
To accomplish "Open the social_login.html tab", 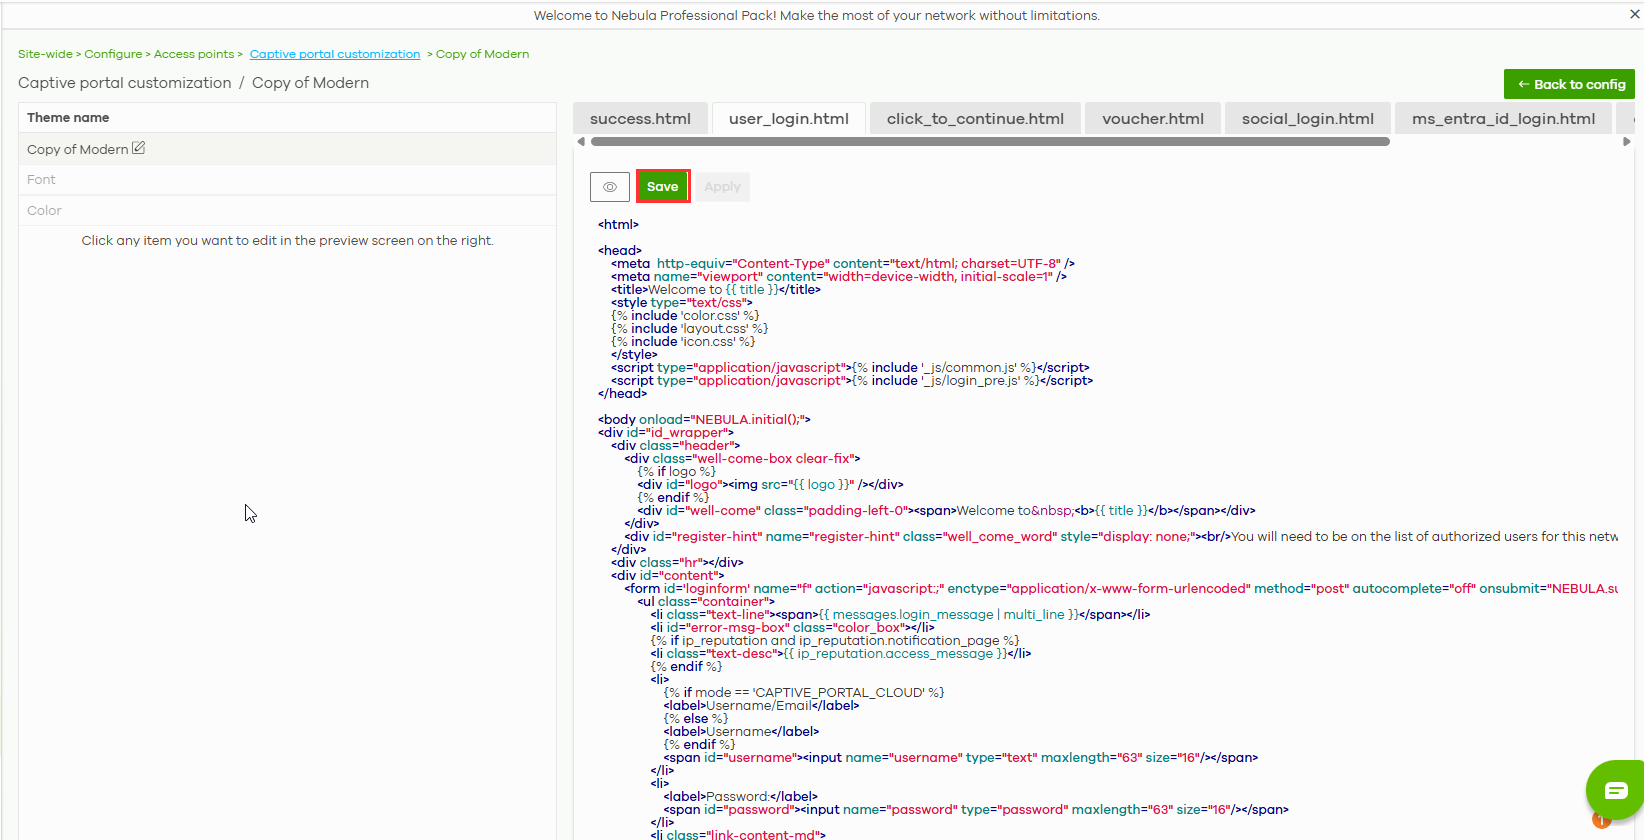I will point(1307,118).
